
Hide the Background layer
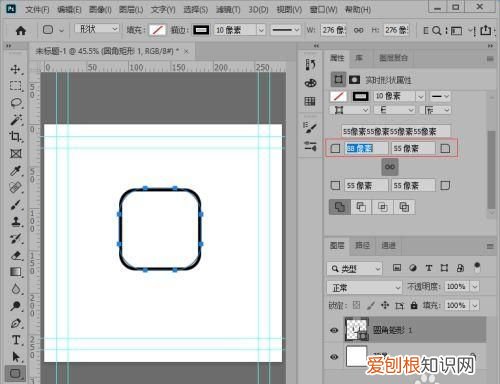click(x=334, y=357)
